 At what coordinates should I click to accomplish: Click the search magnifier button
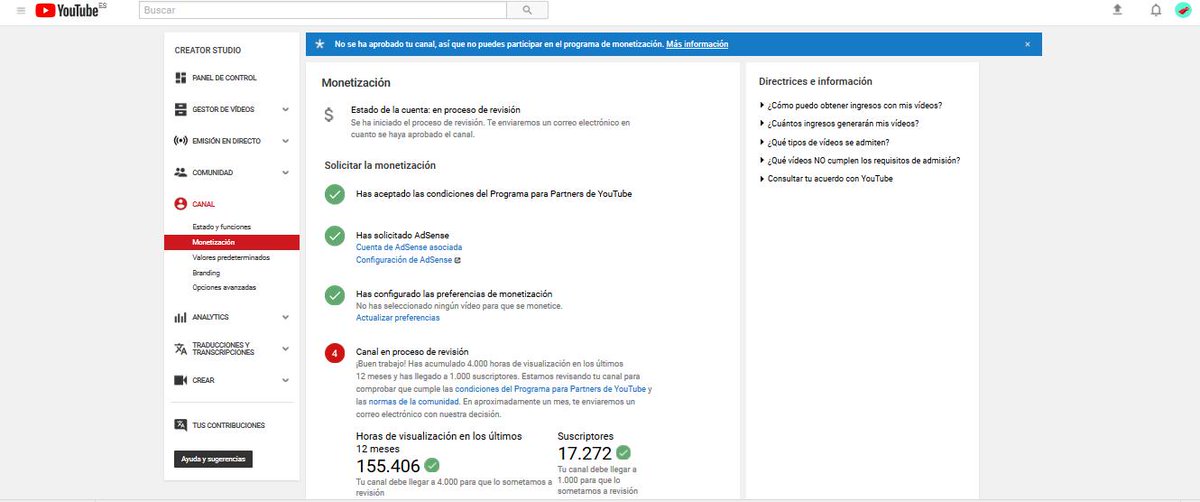click(527, 10)
